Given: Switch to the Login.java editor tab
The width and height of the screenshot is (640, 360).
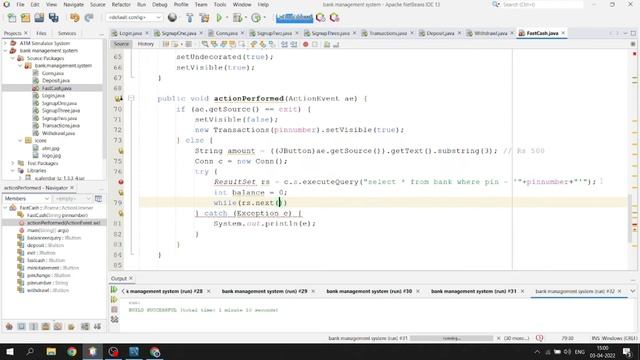Looking at the screenshot, I should pos(130,33).
